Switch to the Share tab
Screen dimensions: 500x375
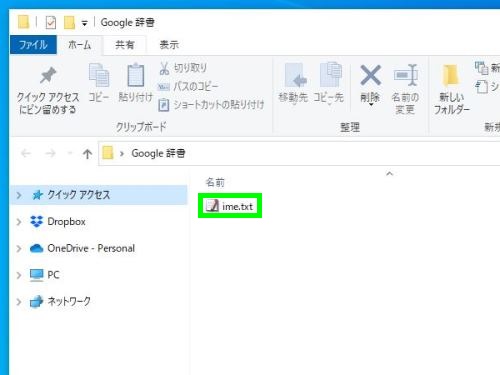coord(125,45)
